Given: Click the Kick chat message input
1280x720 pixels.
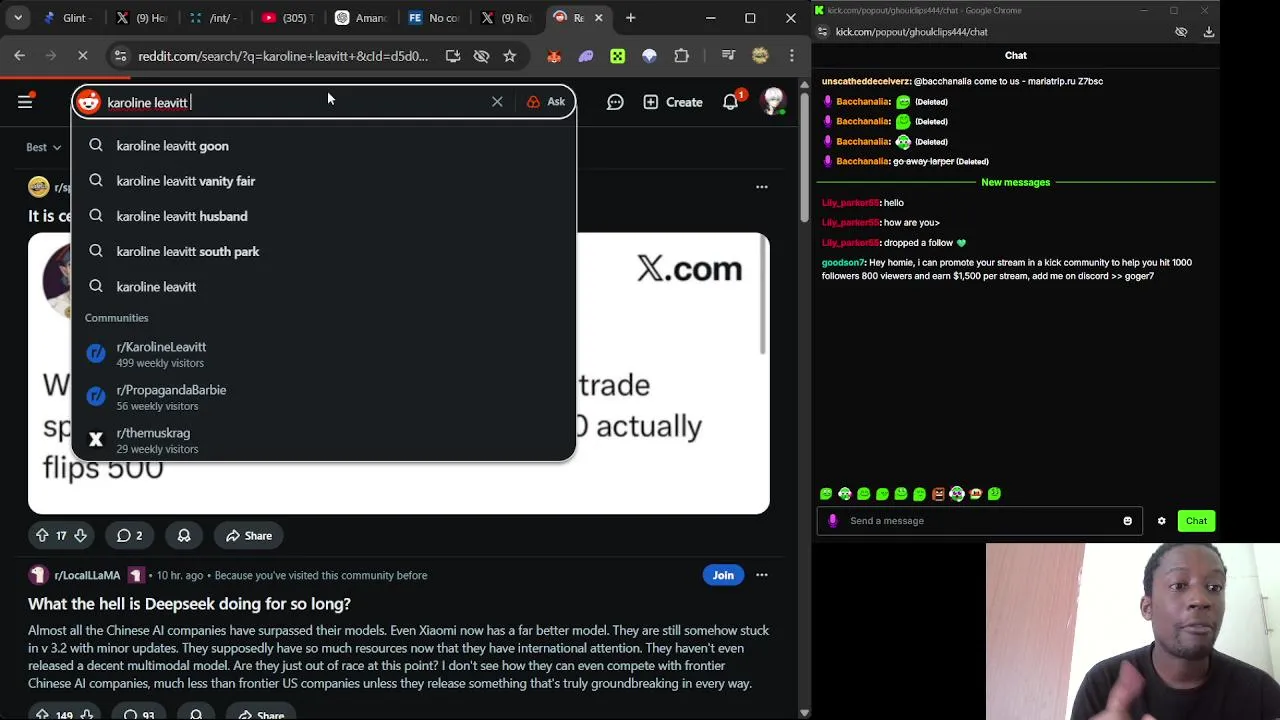Looking at the screenshot, I should point(978,521).
